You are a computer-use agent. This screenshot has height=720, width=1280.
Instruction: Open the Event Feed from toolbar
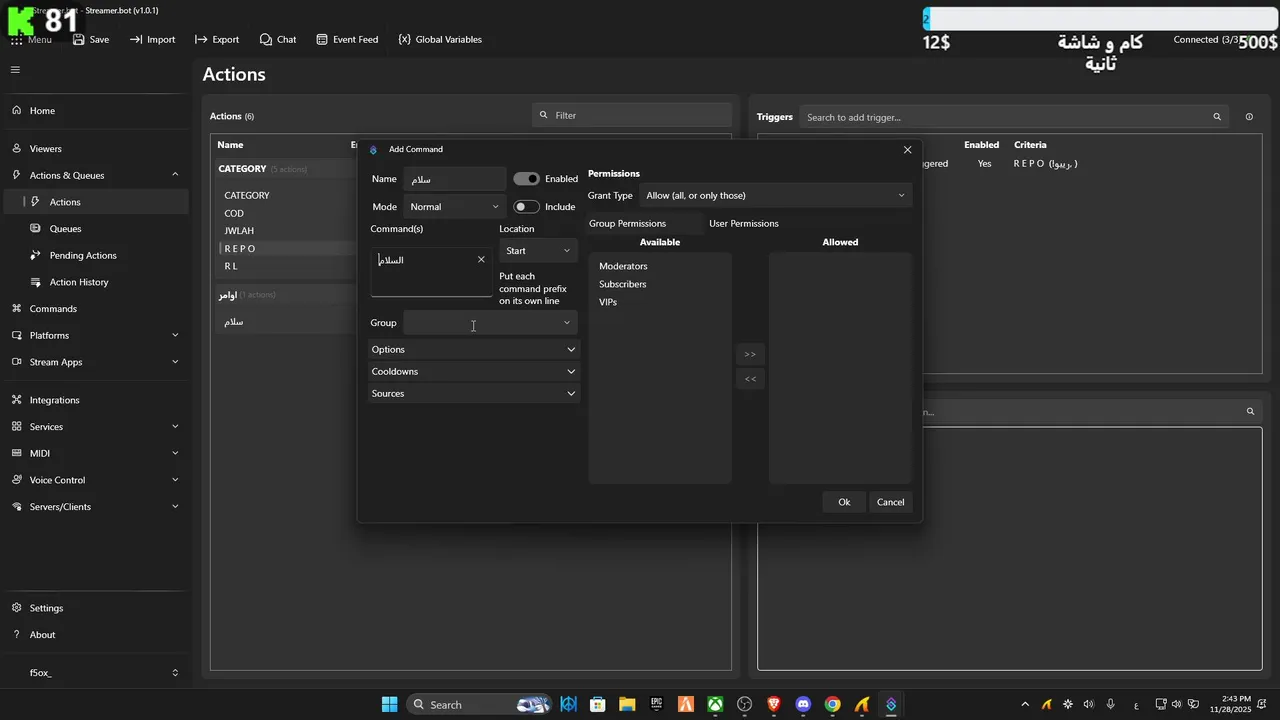(x=347, y=39)
